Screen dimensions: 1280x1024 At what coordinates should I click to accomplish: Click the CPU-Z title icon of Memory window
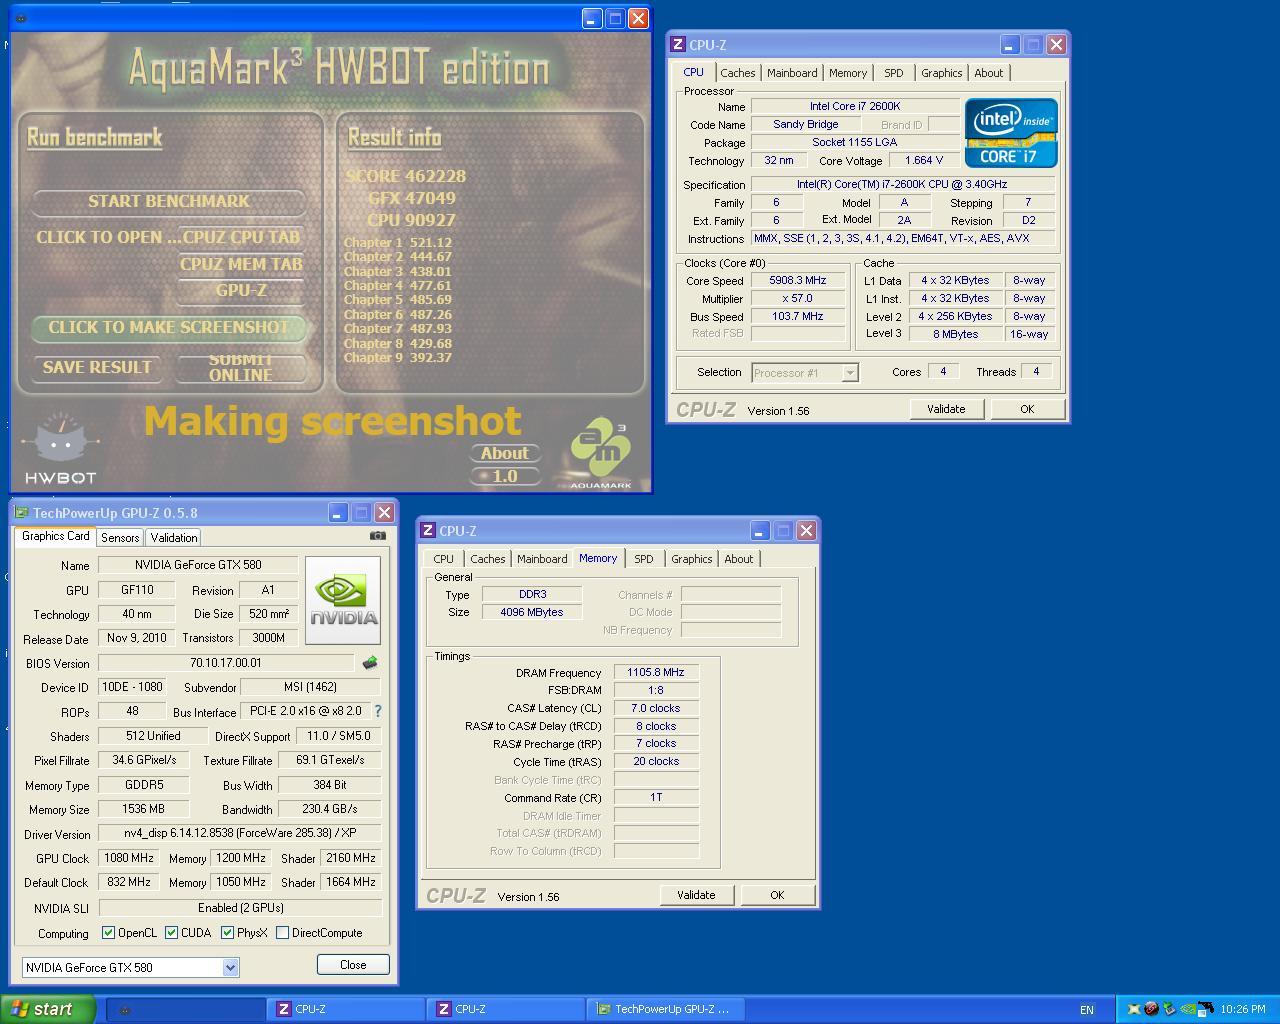428,531
